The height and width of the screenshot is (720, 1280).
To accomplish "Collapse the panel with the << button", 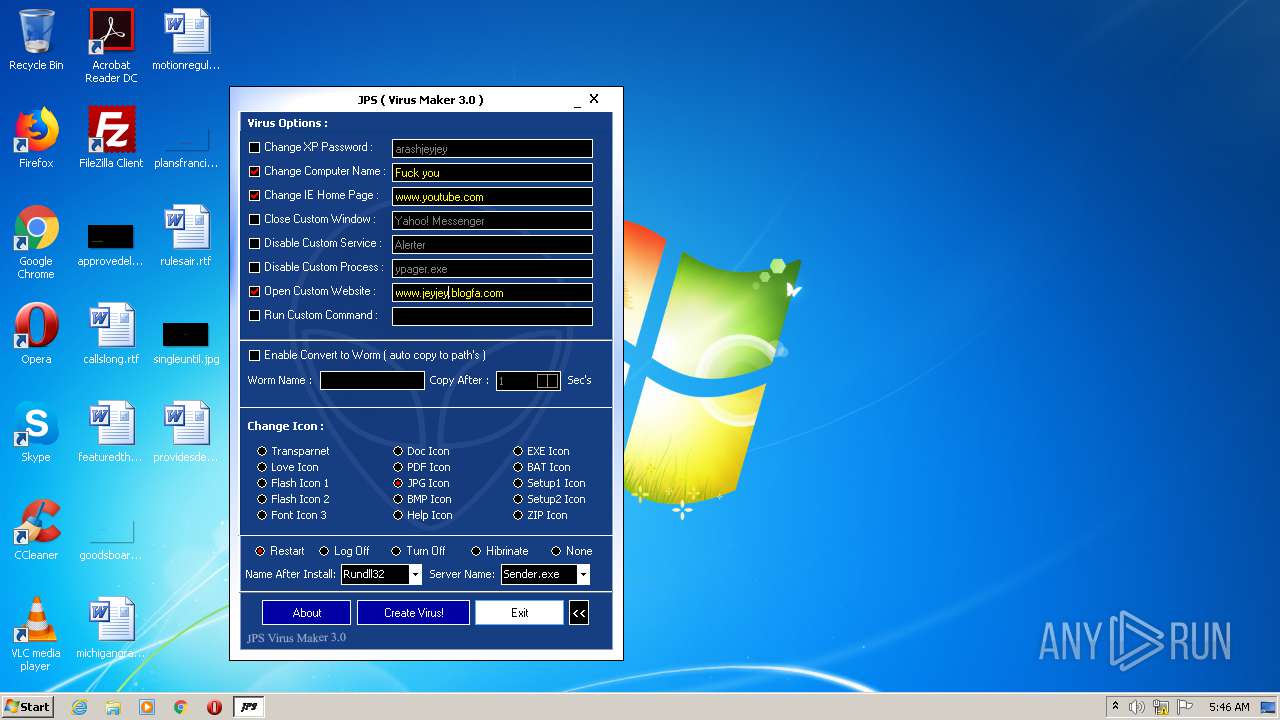I will [579, 613].
